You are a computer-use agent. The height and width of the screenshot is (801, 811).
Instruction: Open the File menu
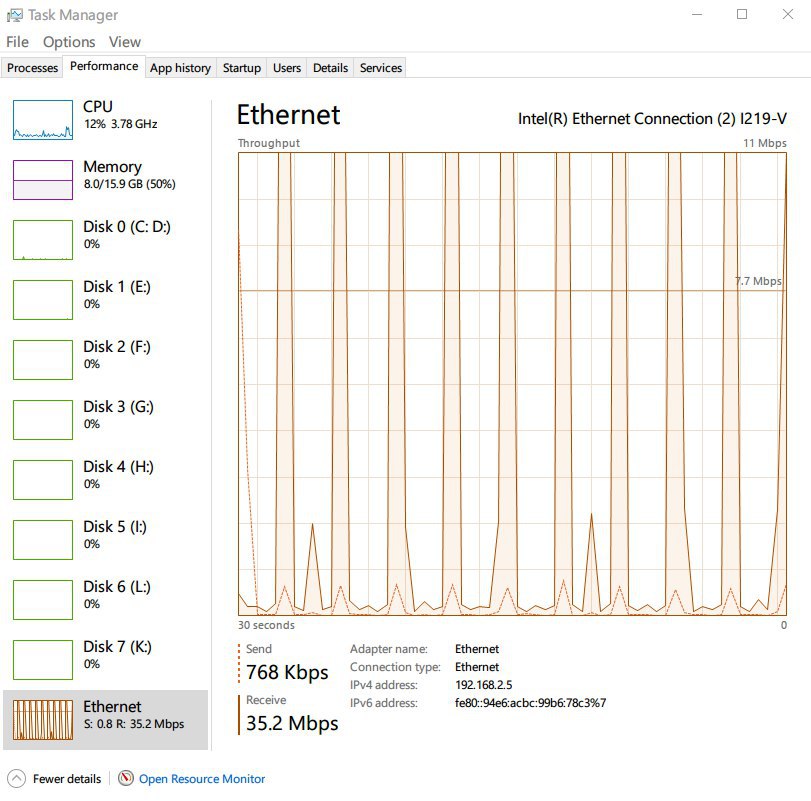[x=17, y=42]
